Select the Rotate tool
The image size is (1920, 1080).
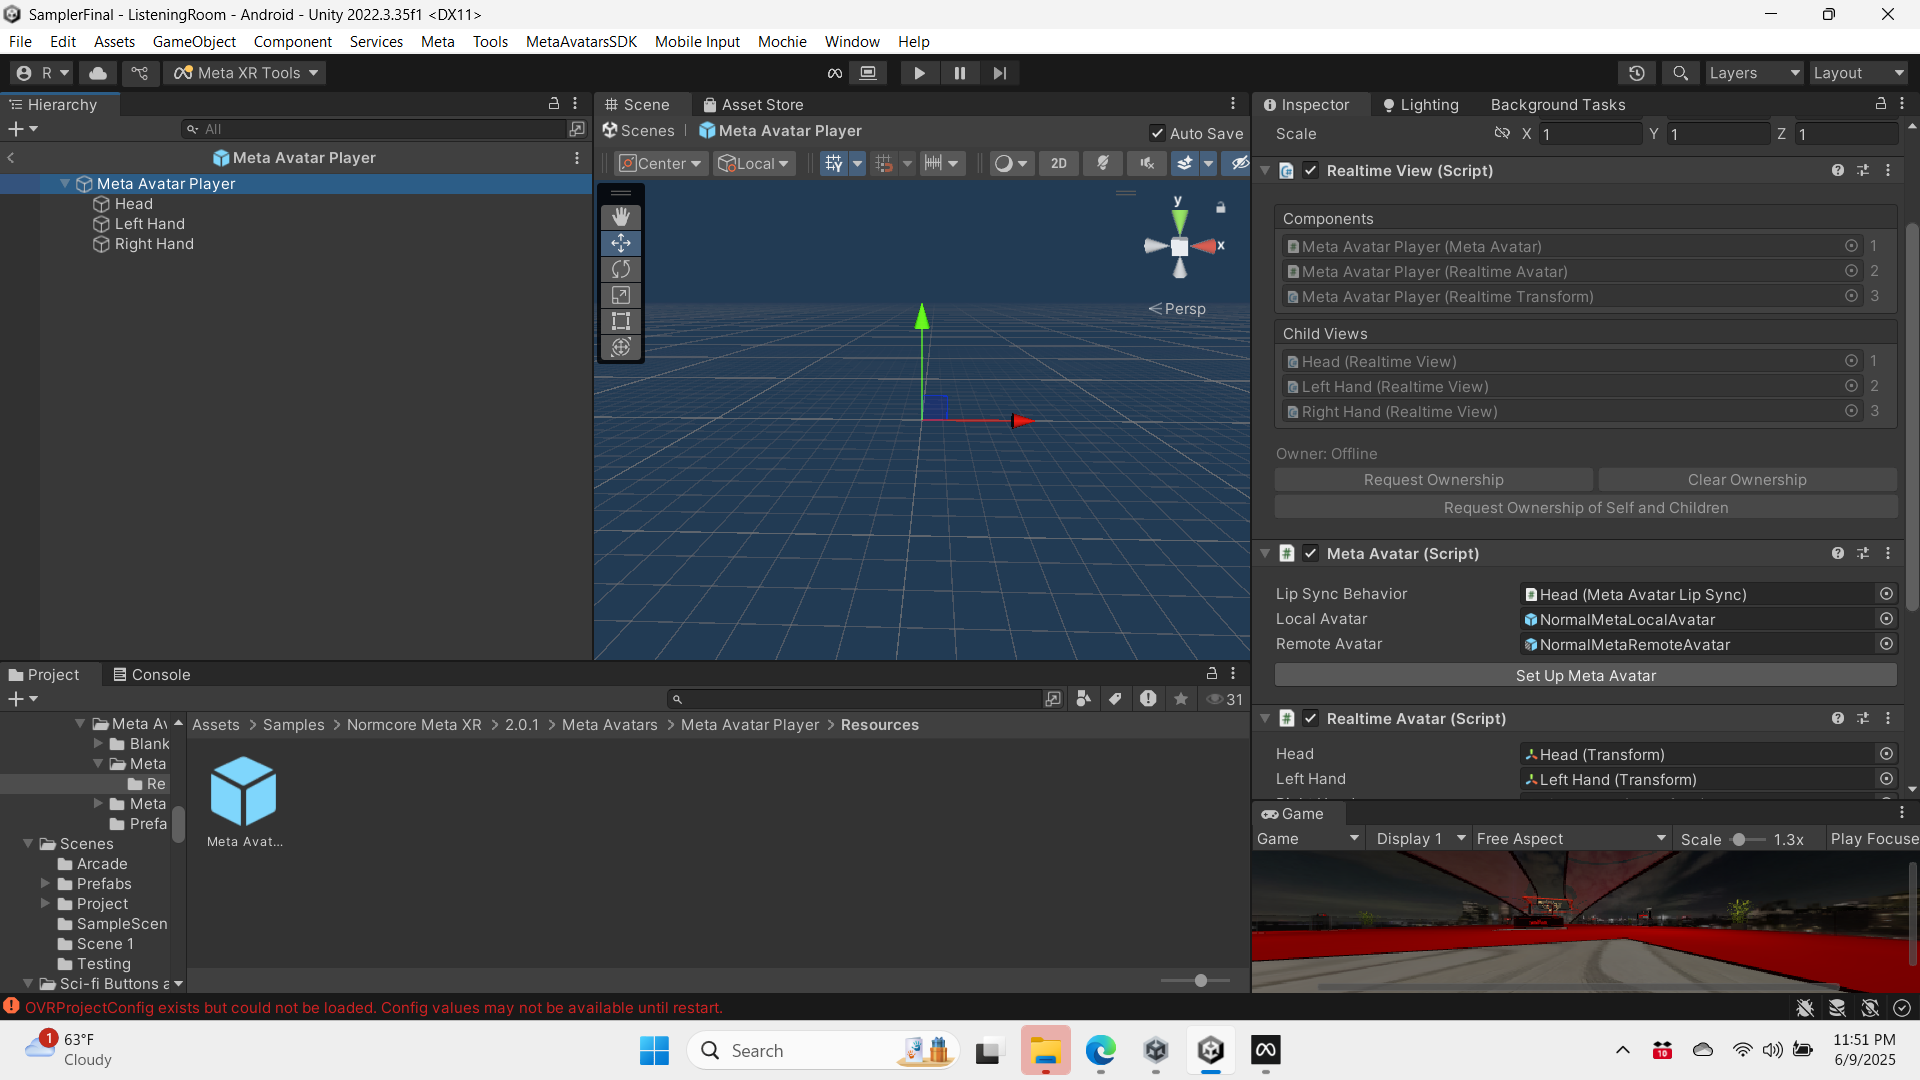click(x=621, y=269)
